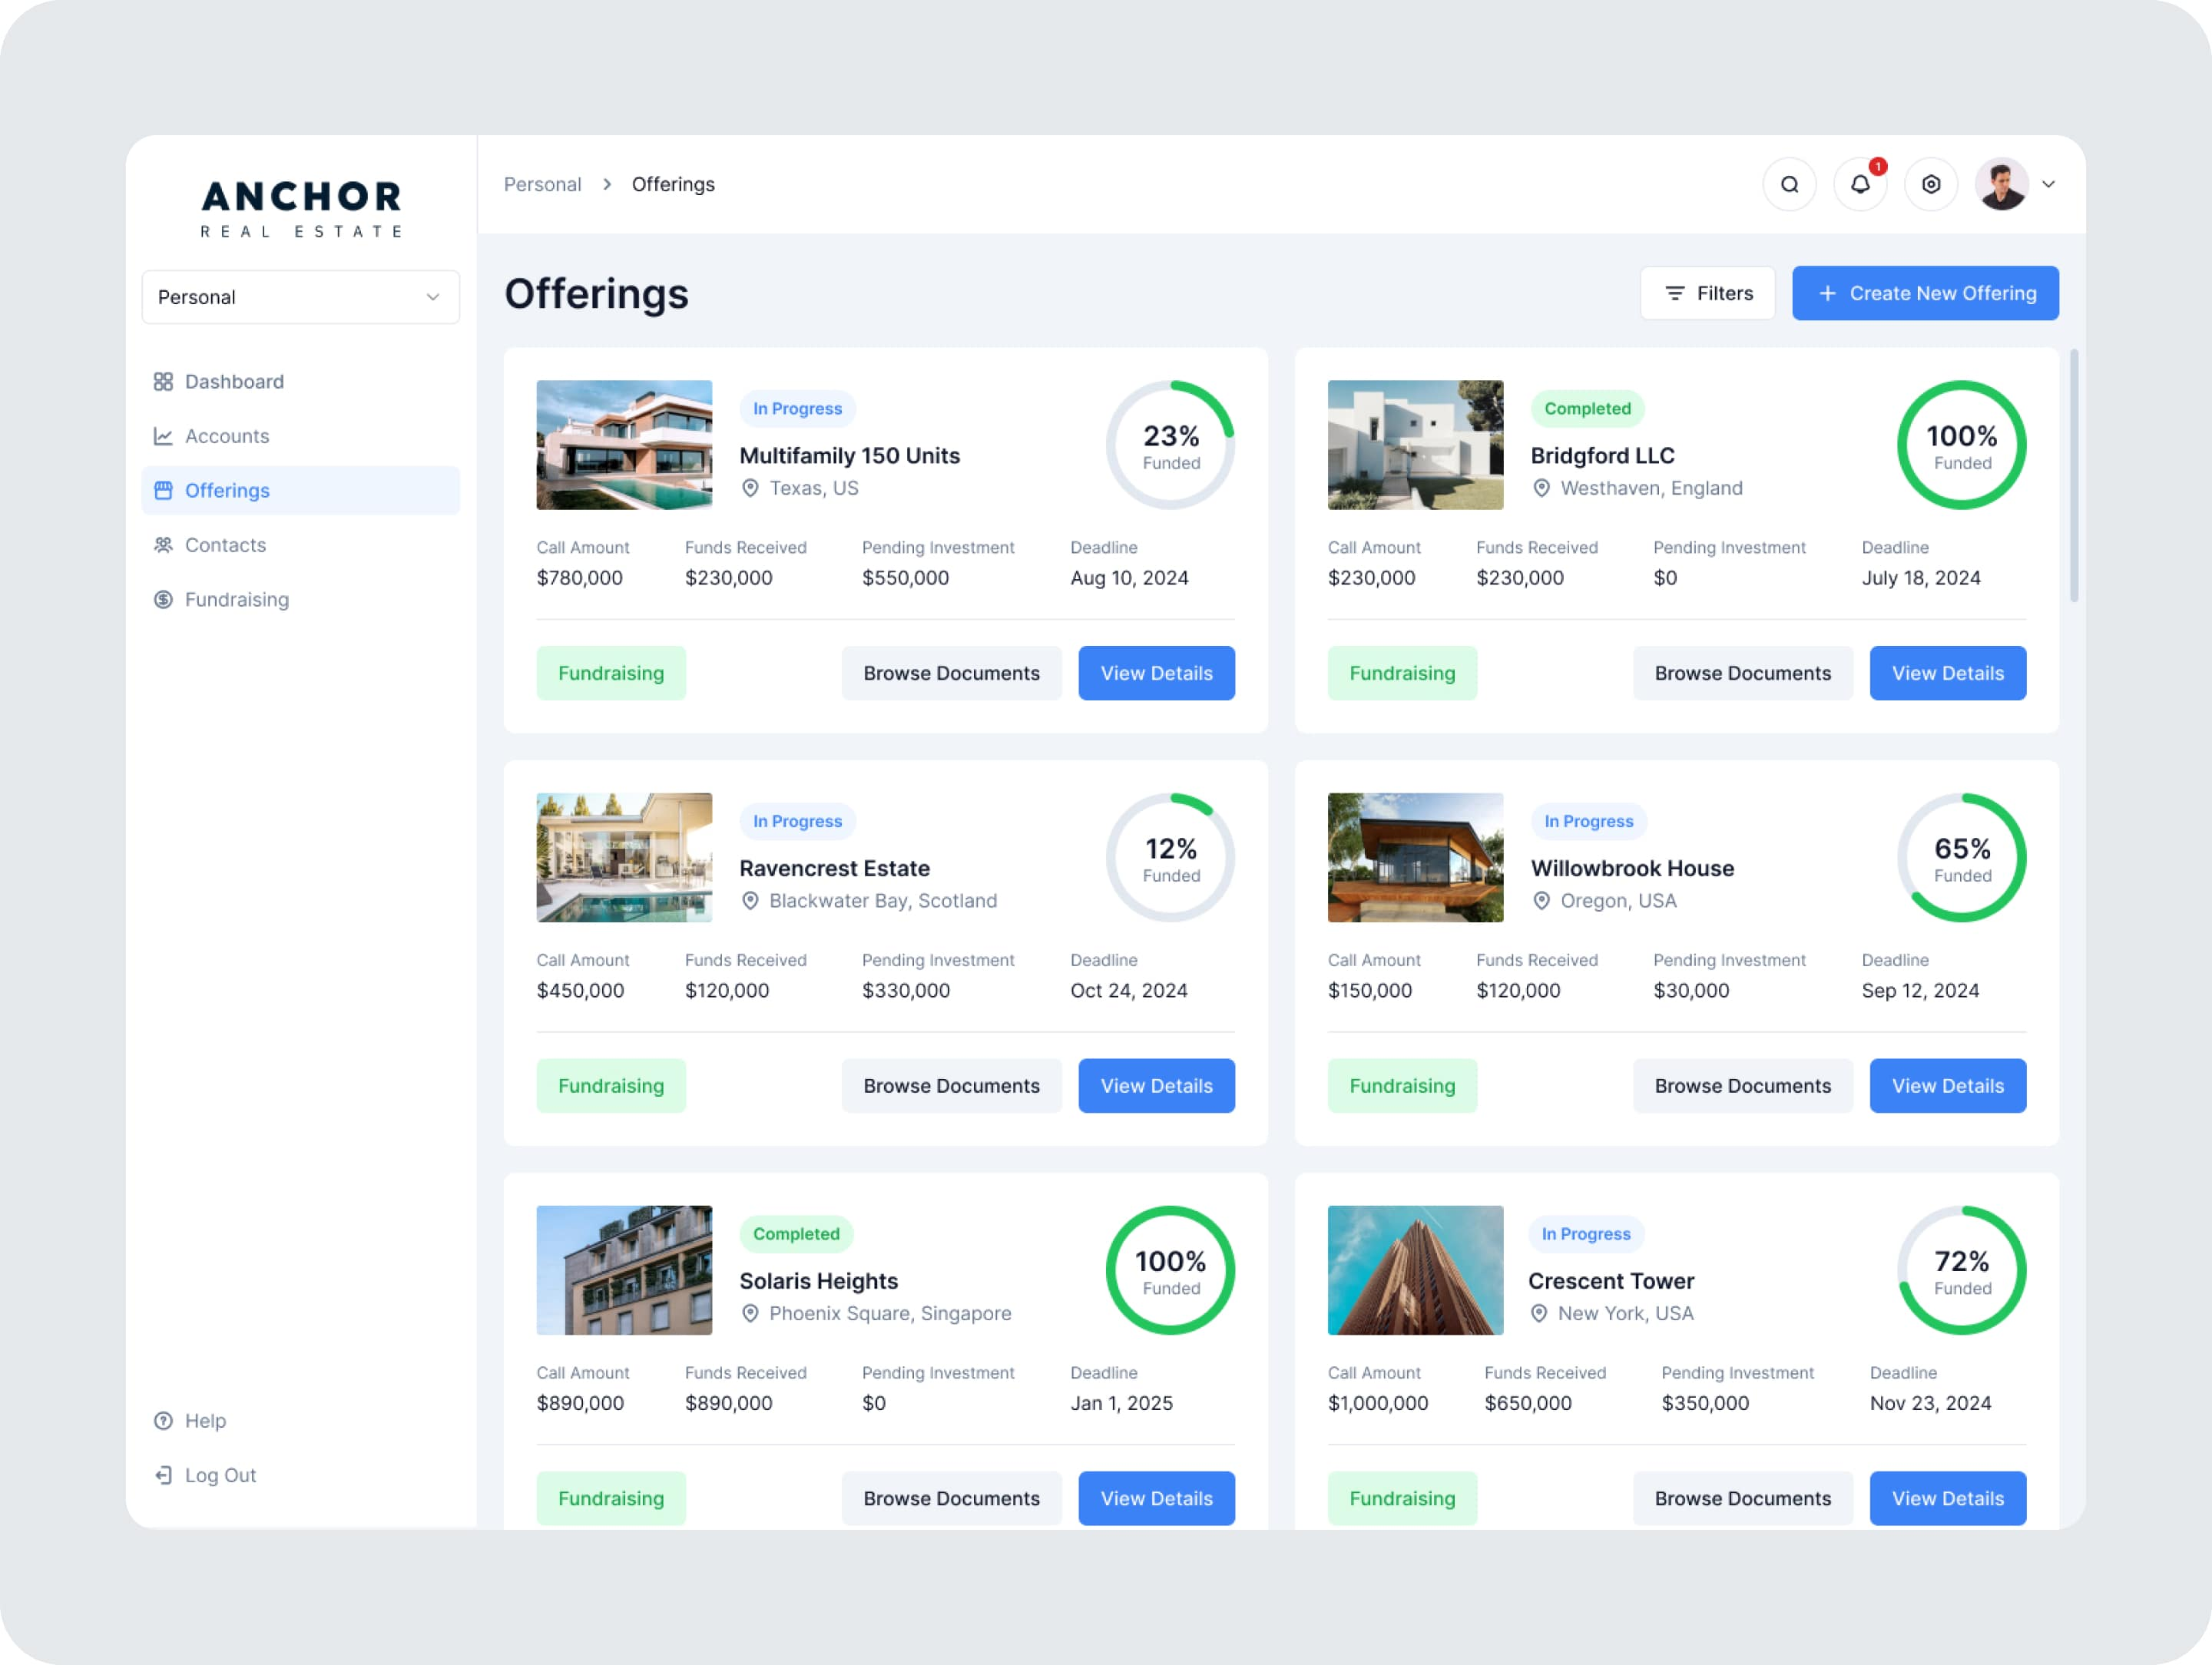Expand the profile menu chevron
Image resolution: width=2212 pixels, height=1665 pixels.
[x=2048, y=184]
